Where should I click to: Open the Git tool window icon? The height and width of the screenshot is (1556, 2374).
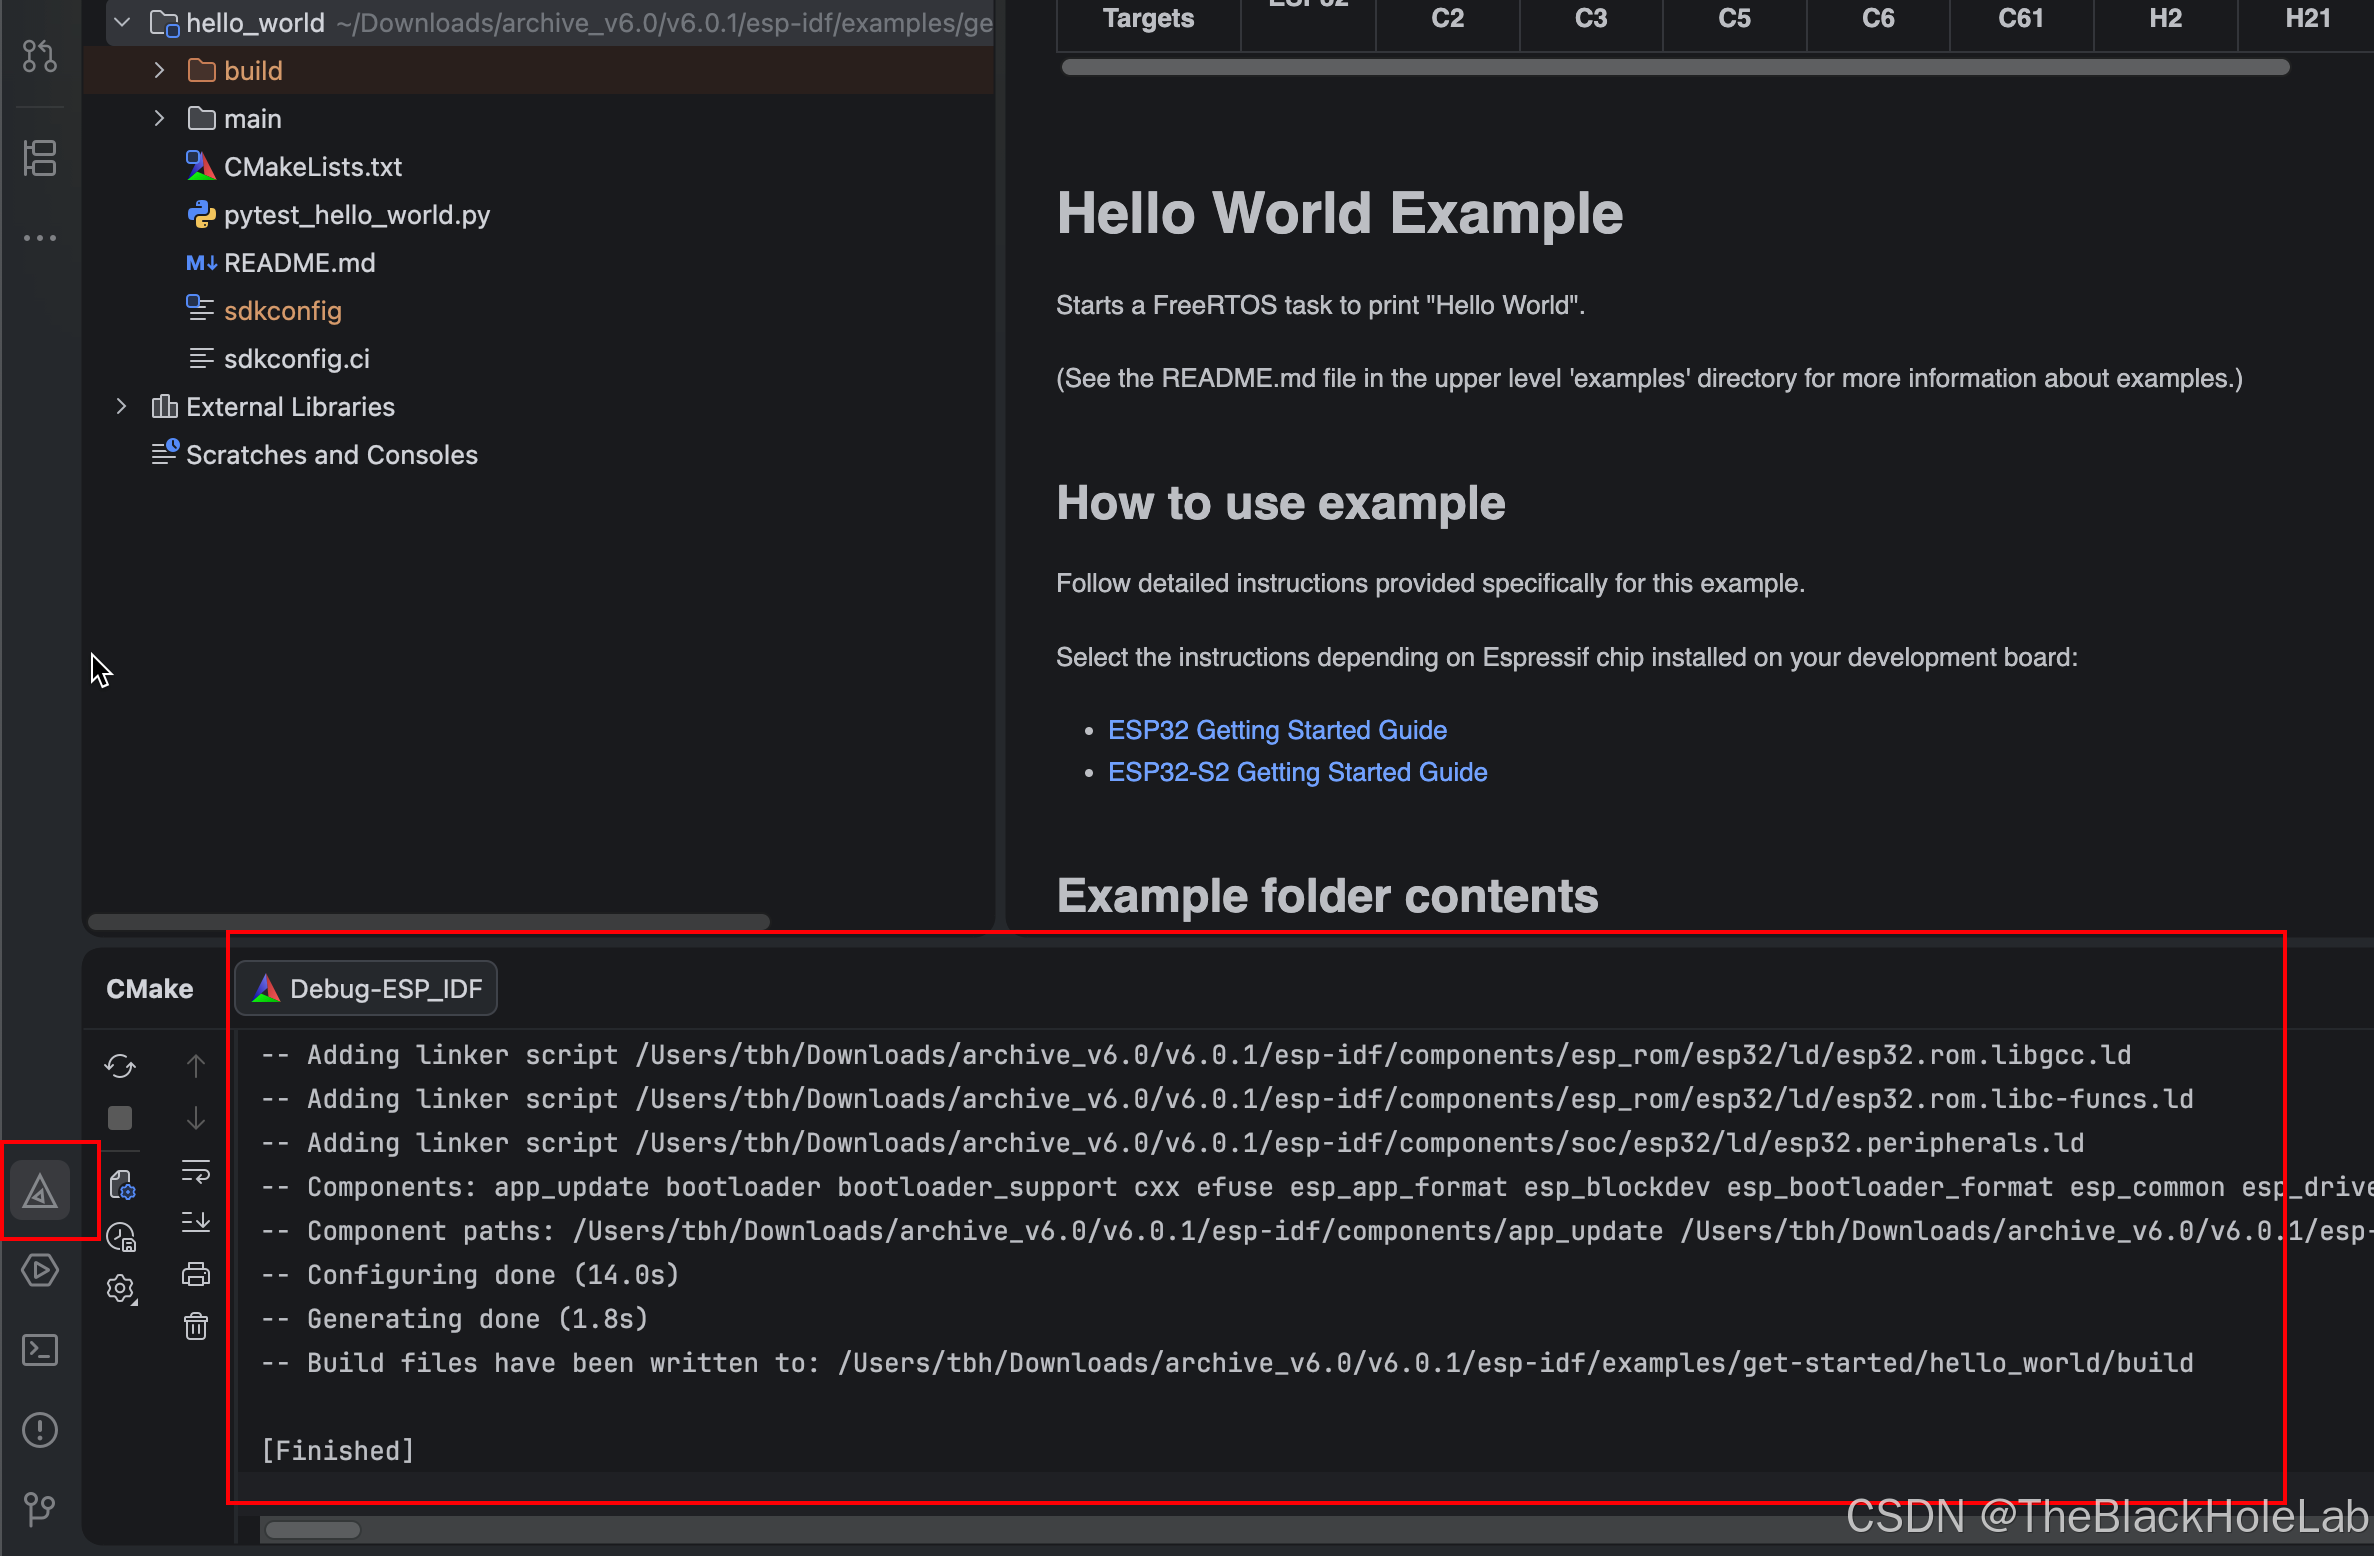pos(40,1508)
